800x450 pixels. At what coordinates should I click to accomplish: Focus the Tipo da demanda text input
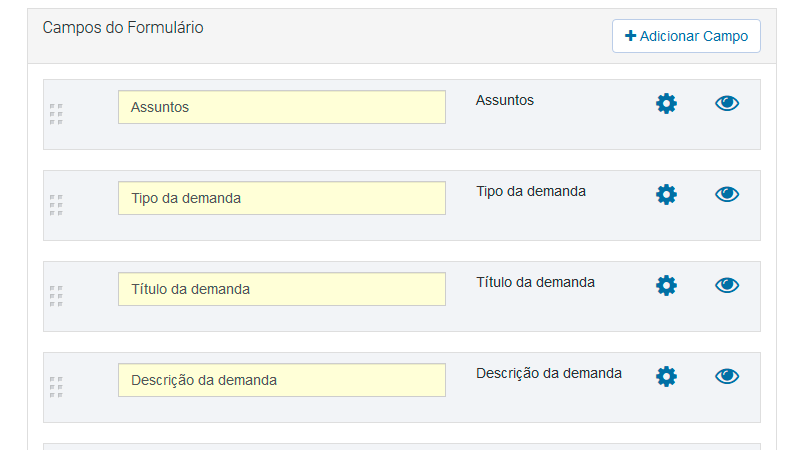pos(282,198)
